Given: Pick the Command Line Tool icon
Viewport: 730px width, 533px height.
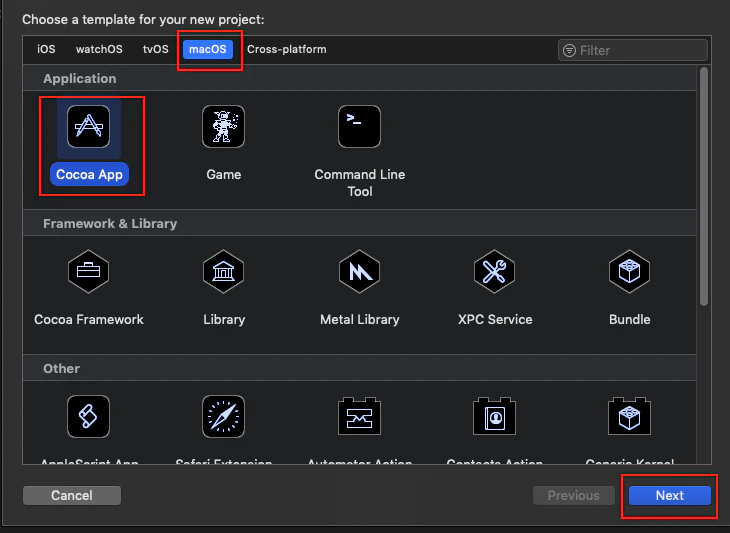Looking at the screenshot, I should click(359, 127).
